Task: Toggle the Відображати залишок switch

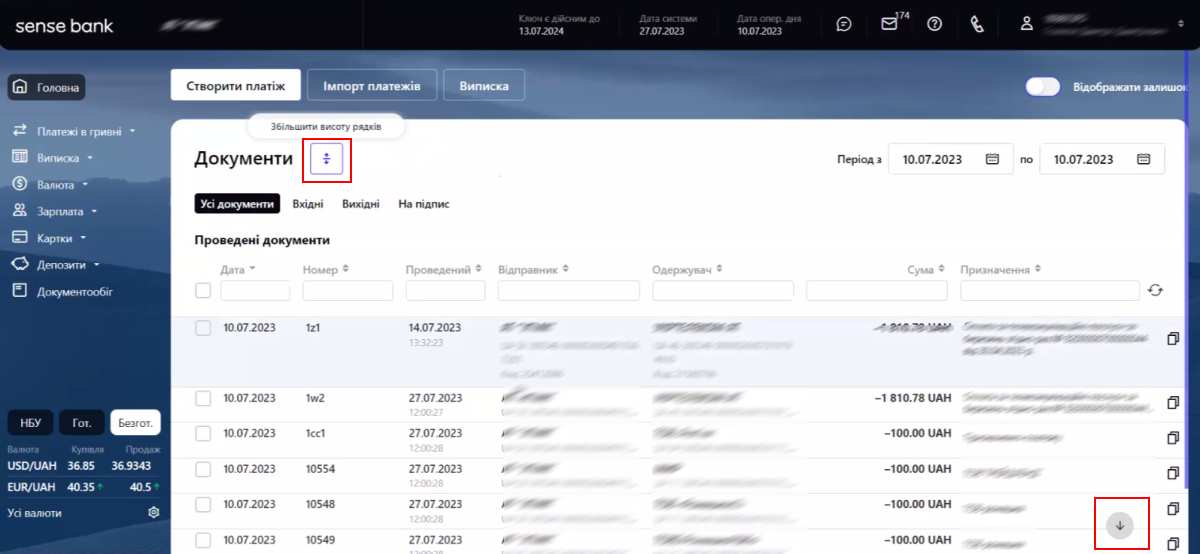Action: point(1043,87)
